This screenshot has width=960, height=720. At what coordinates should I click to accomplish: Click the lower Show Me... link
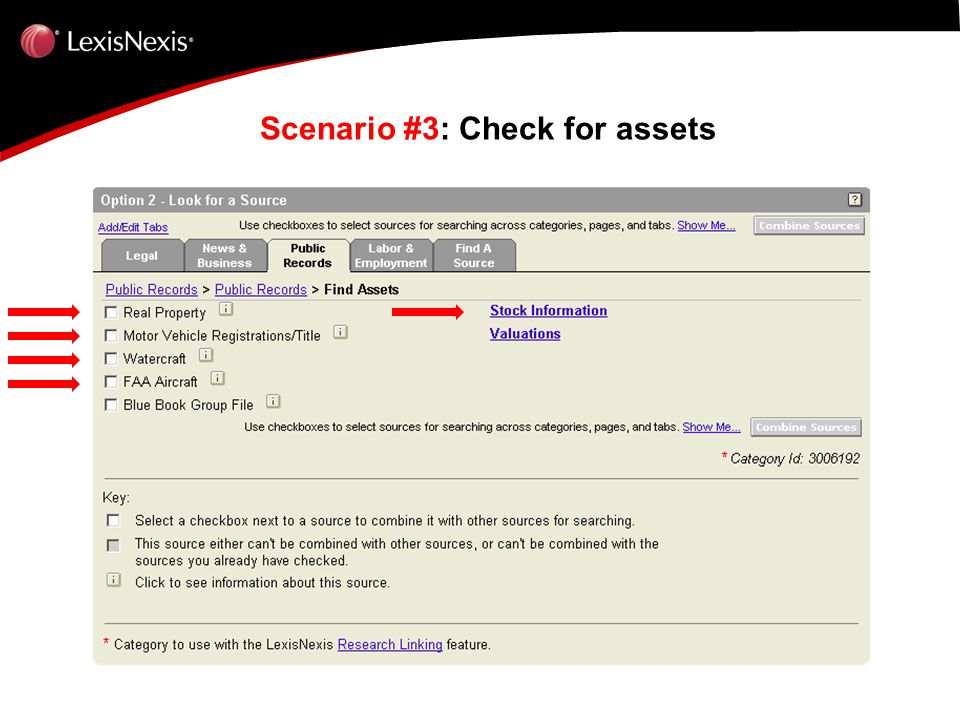coord(711,427)
